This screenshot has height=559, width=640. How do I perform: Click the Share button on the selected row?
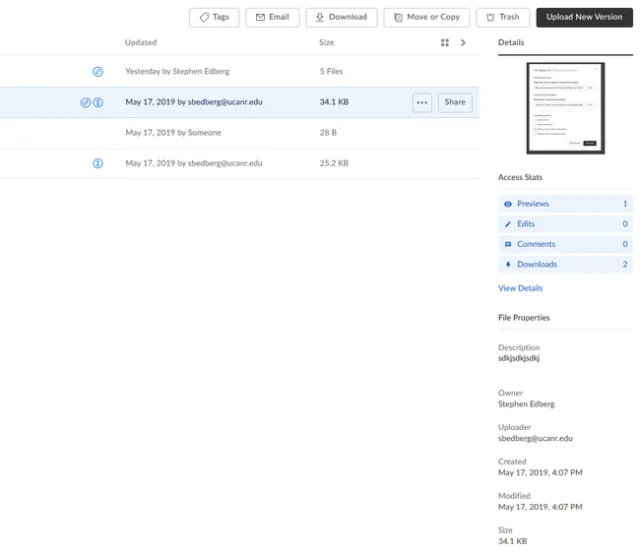[x=455, y=102]
